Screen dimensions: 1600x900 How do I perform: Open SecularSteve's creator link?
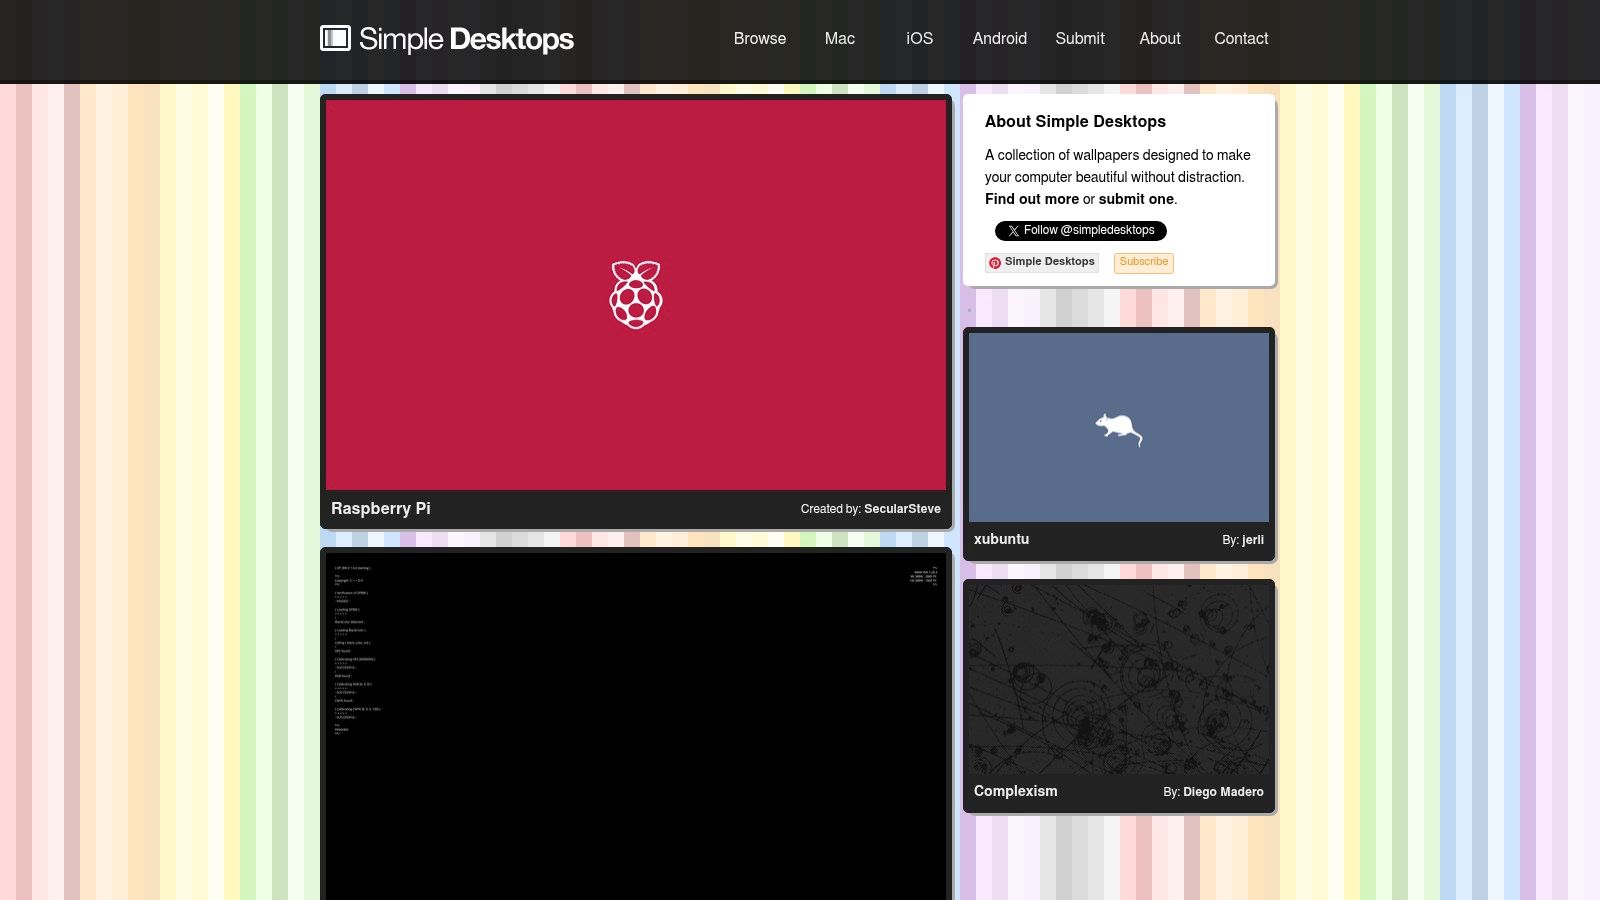902,509
